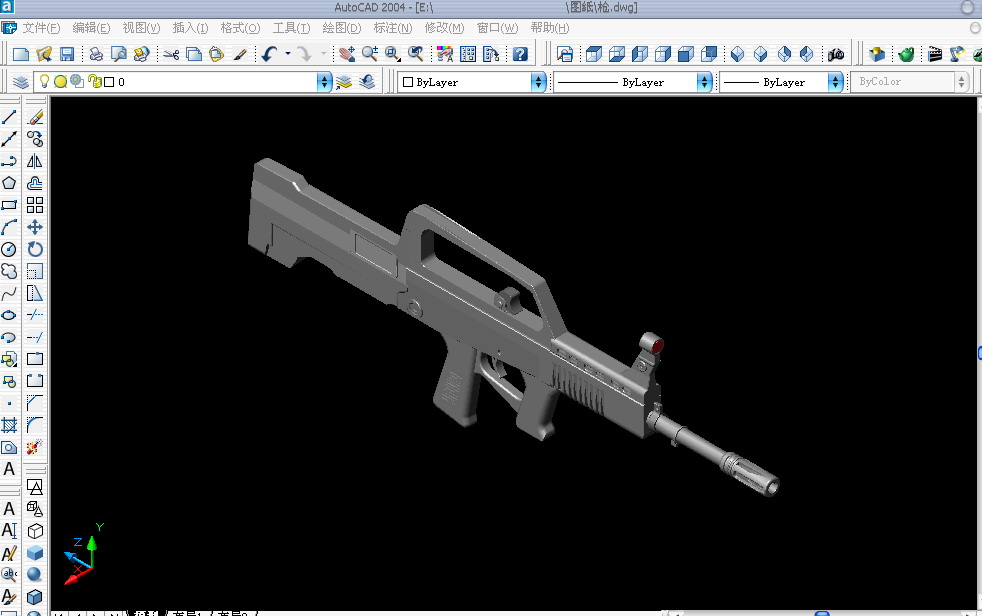This screenshot has height=616, width=982.
Task: Select the Move modify tool
Action: point(35,227)
